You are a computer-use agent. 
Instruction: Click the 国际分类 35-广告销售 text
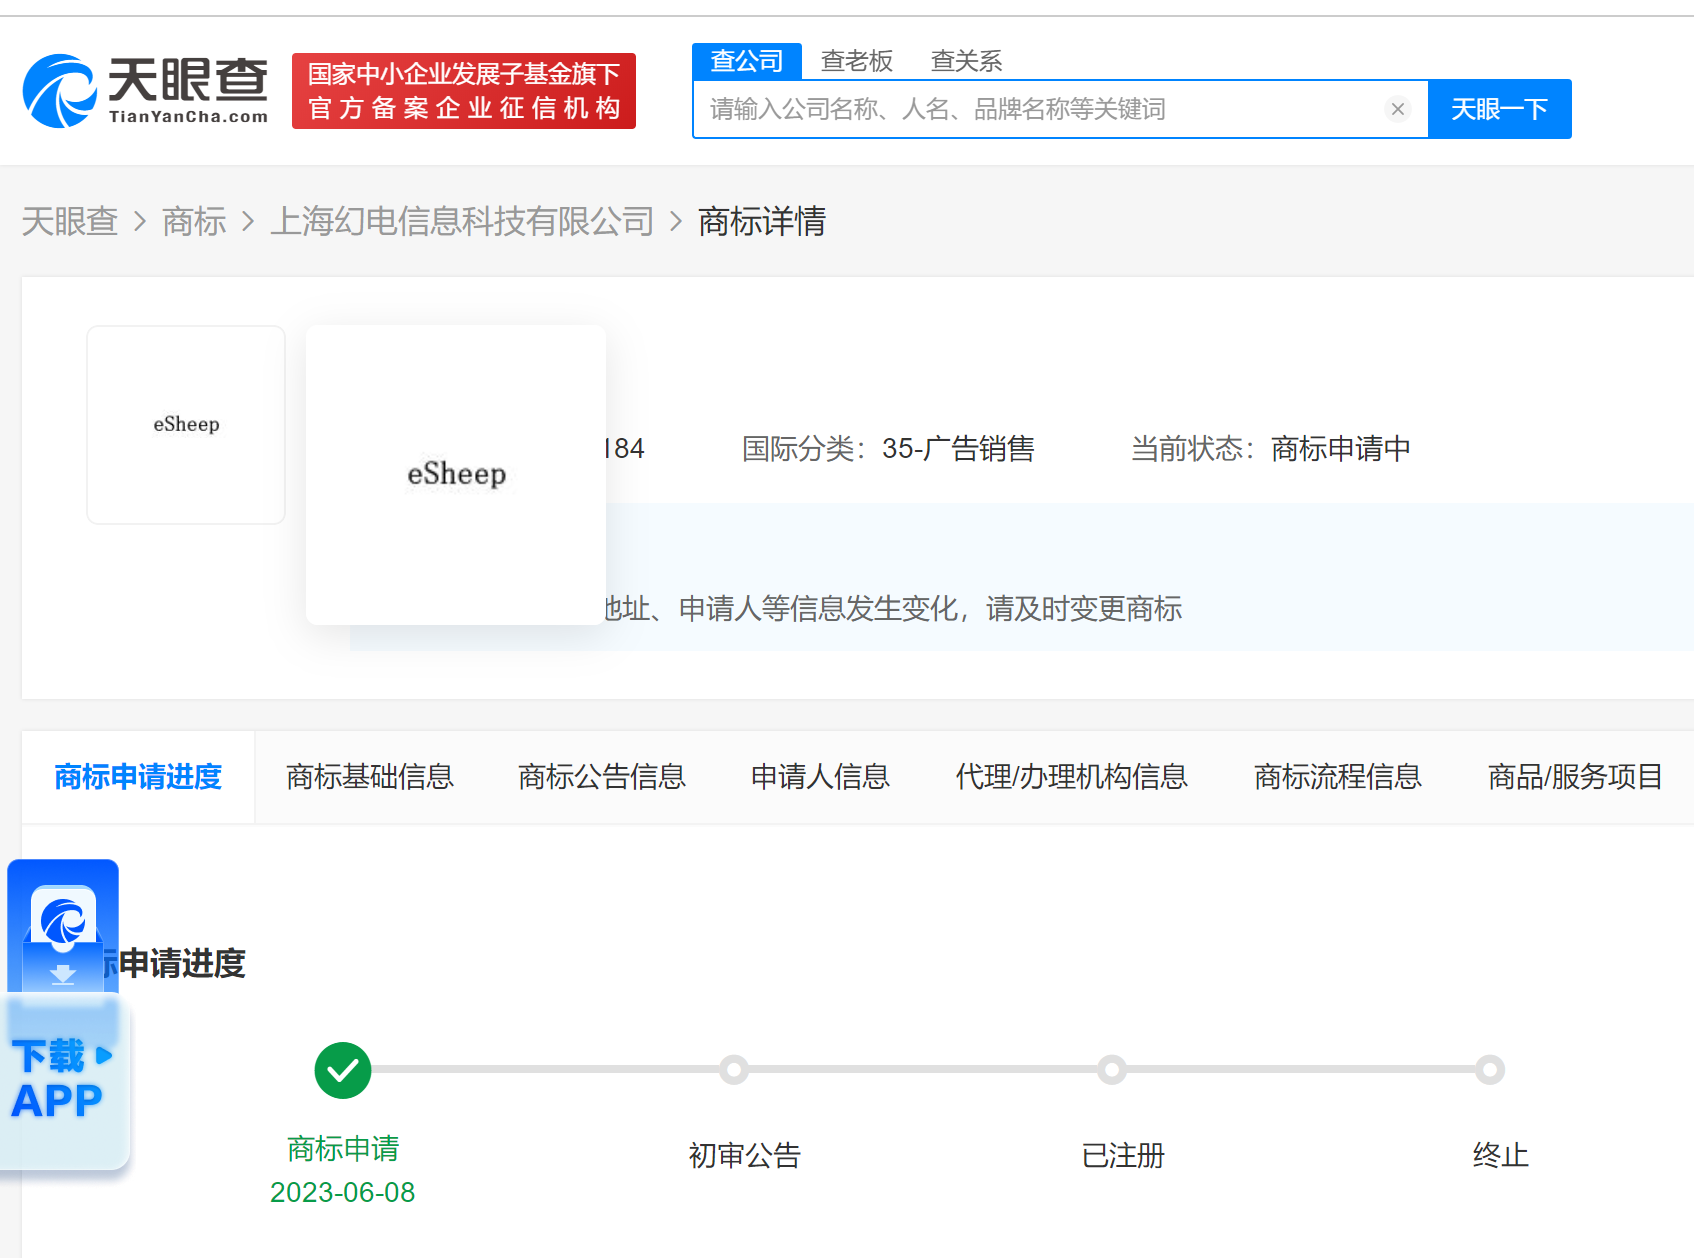pyautogui.click(x=888, y=448)
